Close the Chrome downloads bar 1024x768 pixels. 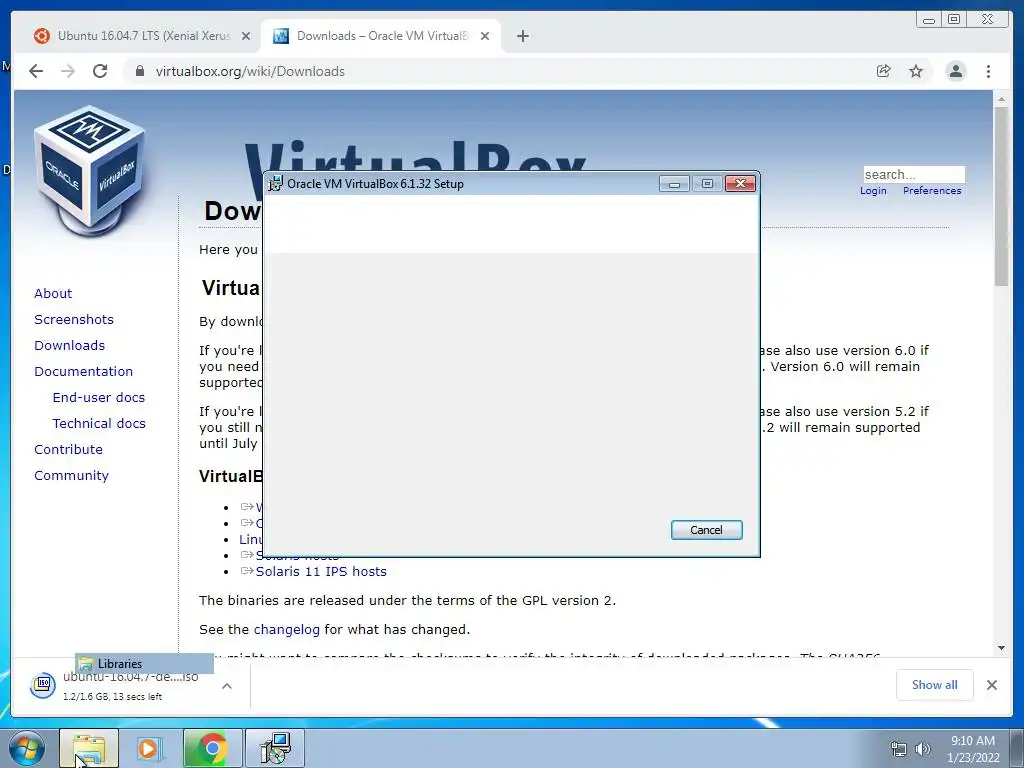coord(992,684)
